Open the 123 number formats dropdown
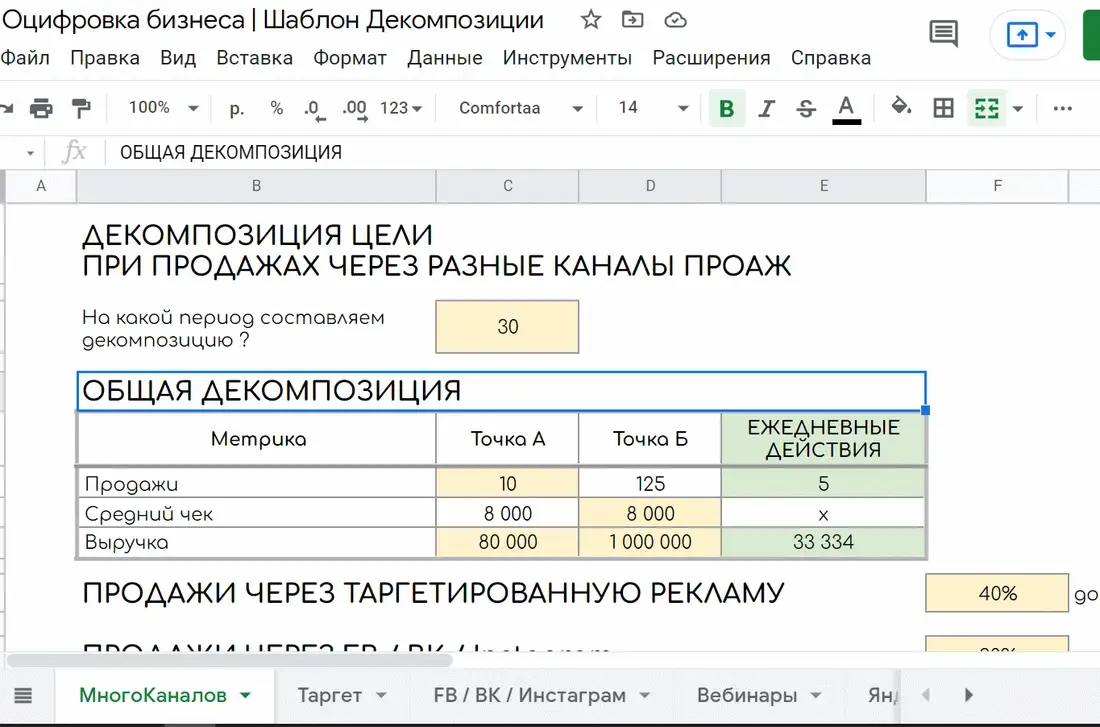The width and height of the screenshot is (1100, 727). 401,108
